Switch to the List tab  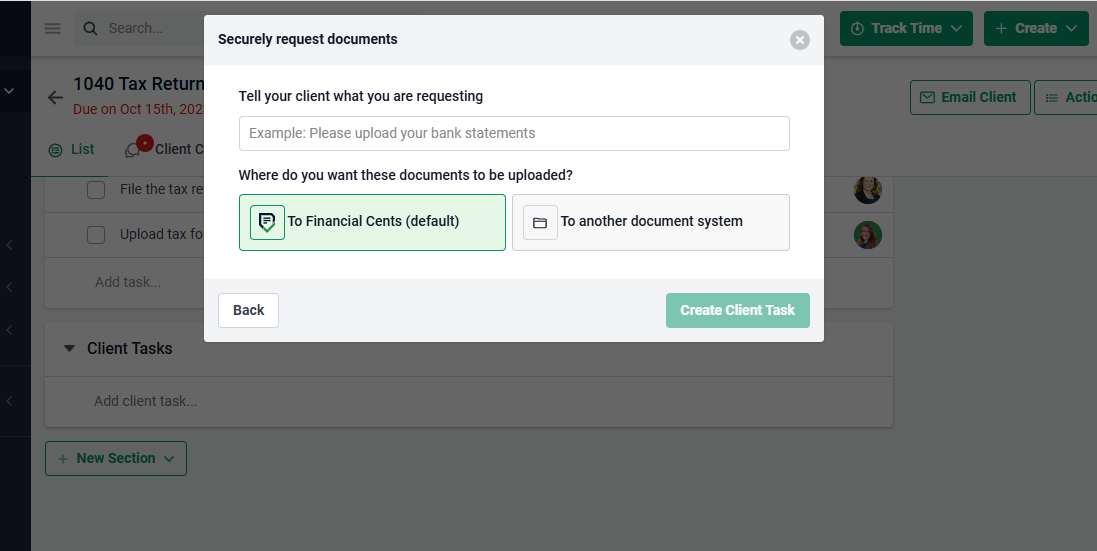coord(71,150)
